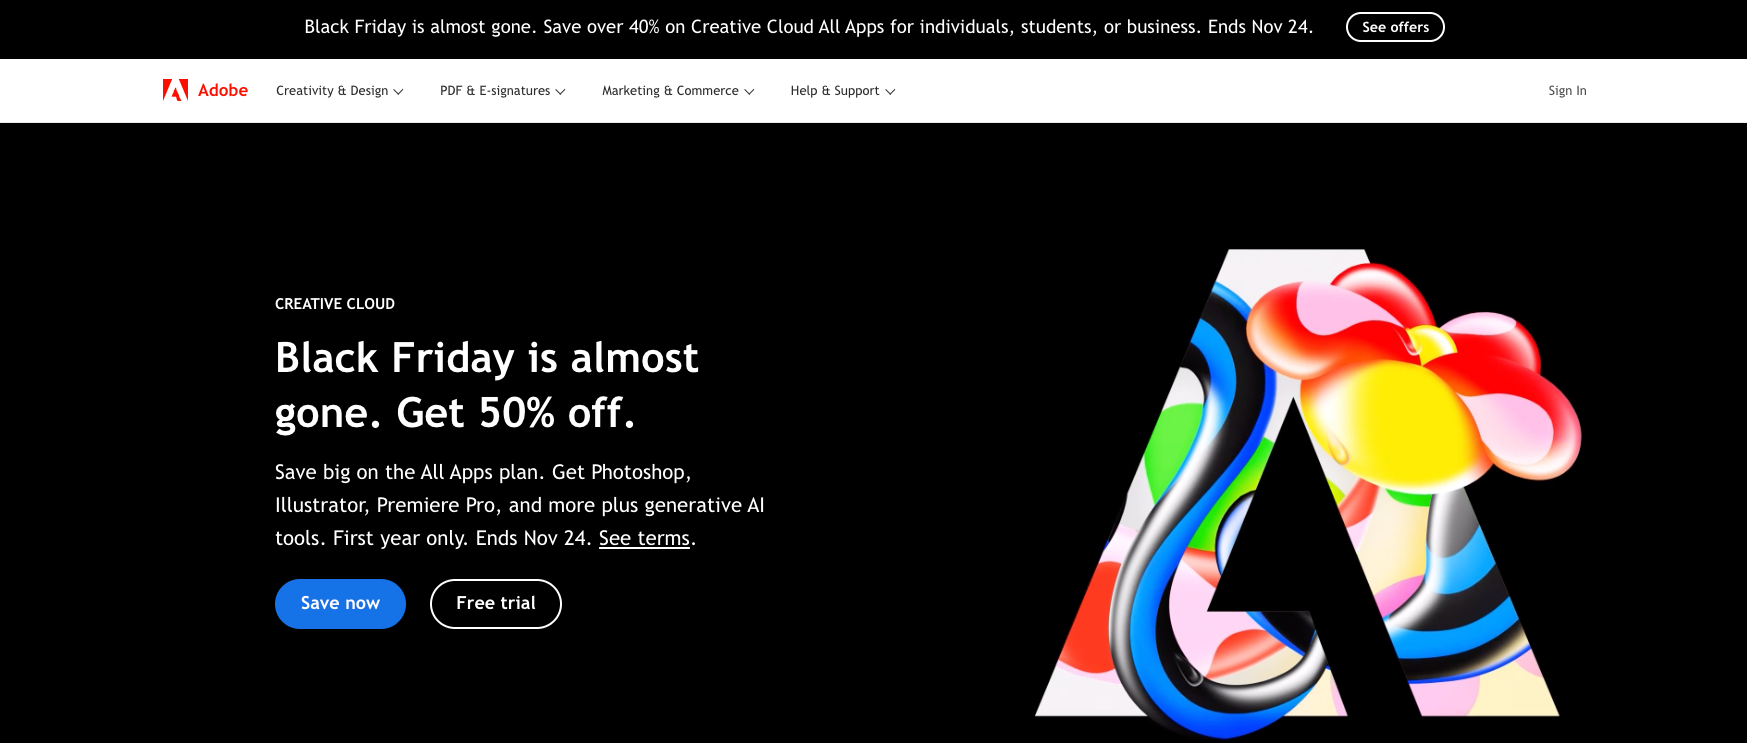Click the blue Save now button
This screenshot has height=743, width=1747.
pyautogui.click(x=340, y=604)
